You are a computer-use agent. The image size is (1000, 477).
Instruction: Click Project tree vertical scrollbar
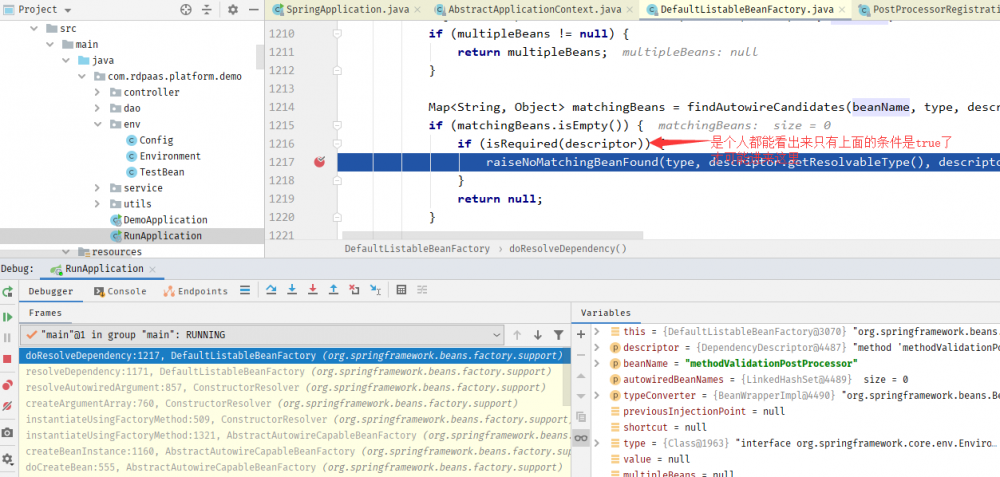coord(260,57)
